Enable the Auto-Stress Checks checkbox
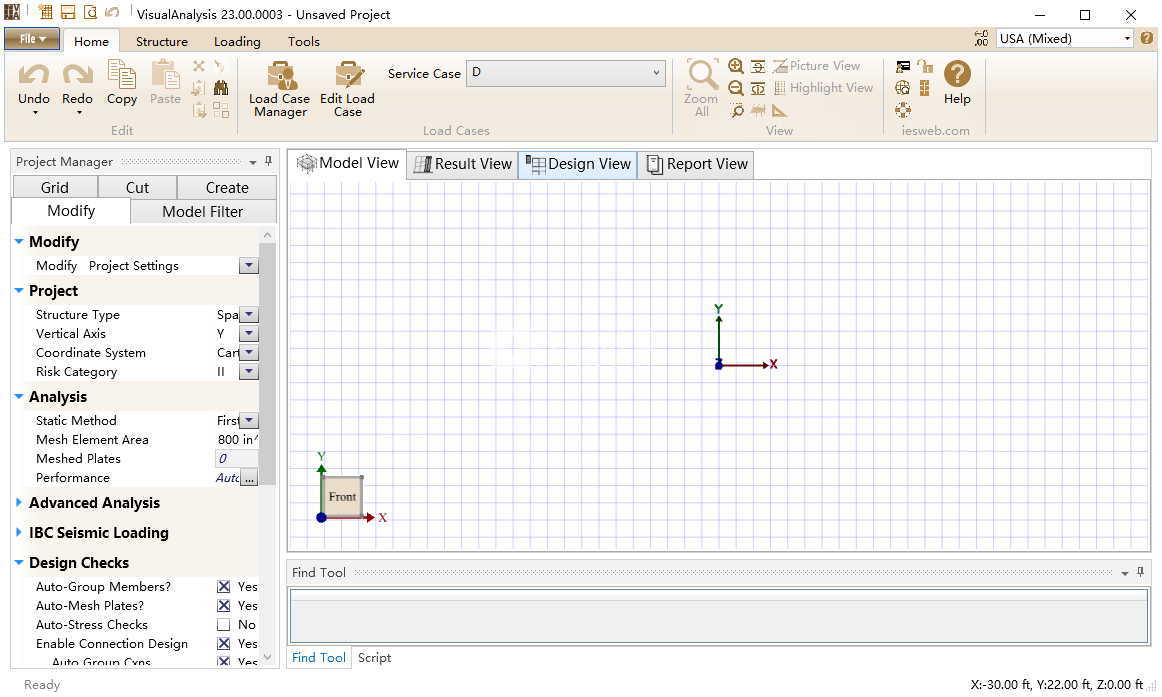Image resolution: width=1162 pixels, height=697 pixels. pyautogui.click(x=224, y=625)
